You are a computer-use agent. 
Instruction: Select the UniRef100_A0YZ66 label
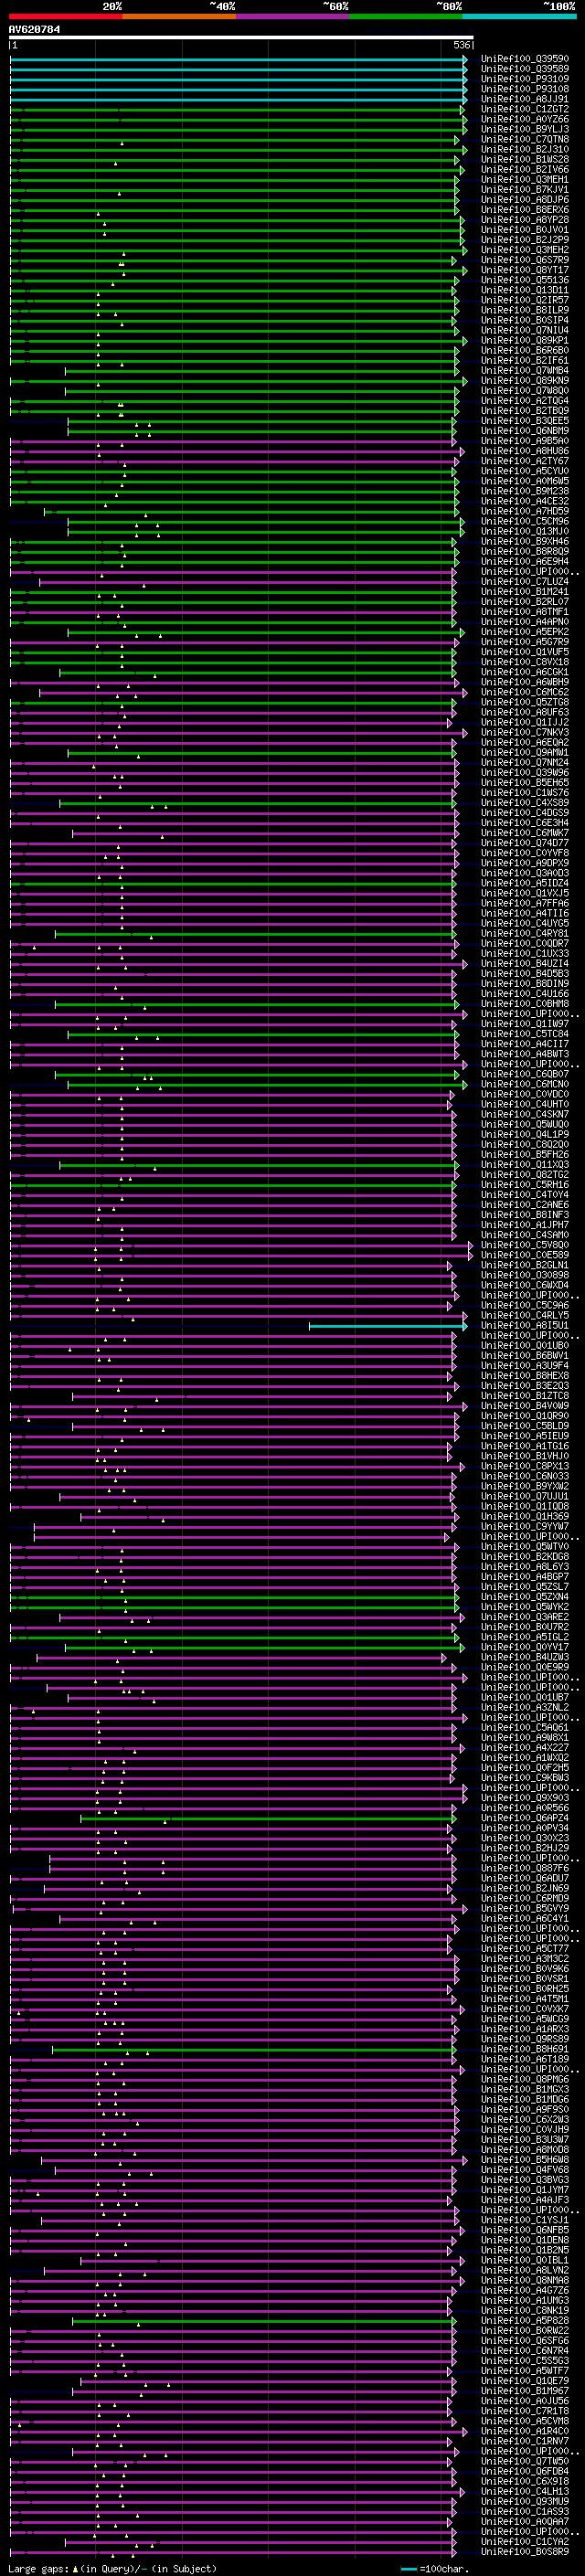tap(524, 119)
